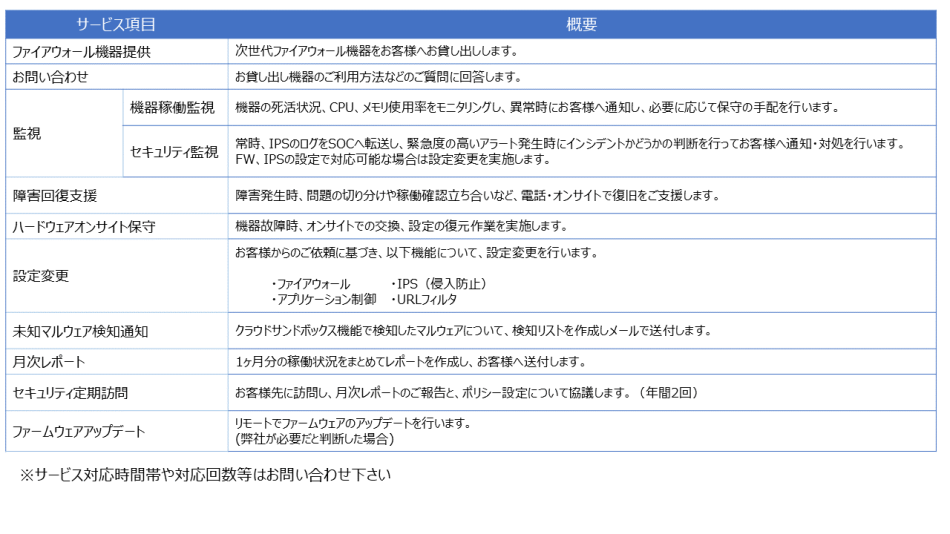Click the お客様先に訪問し、月次レポート description
950x534 pixels.
467,393
